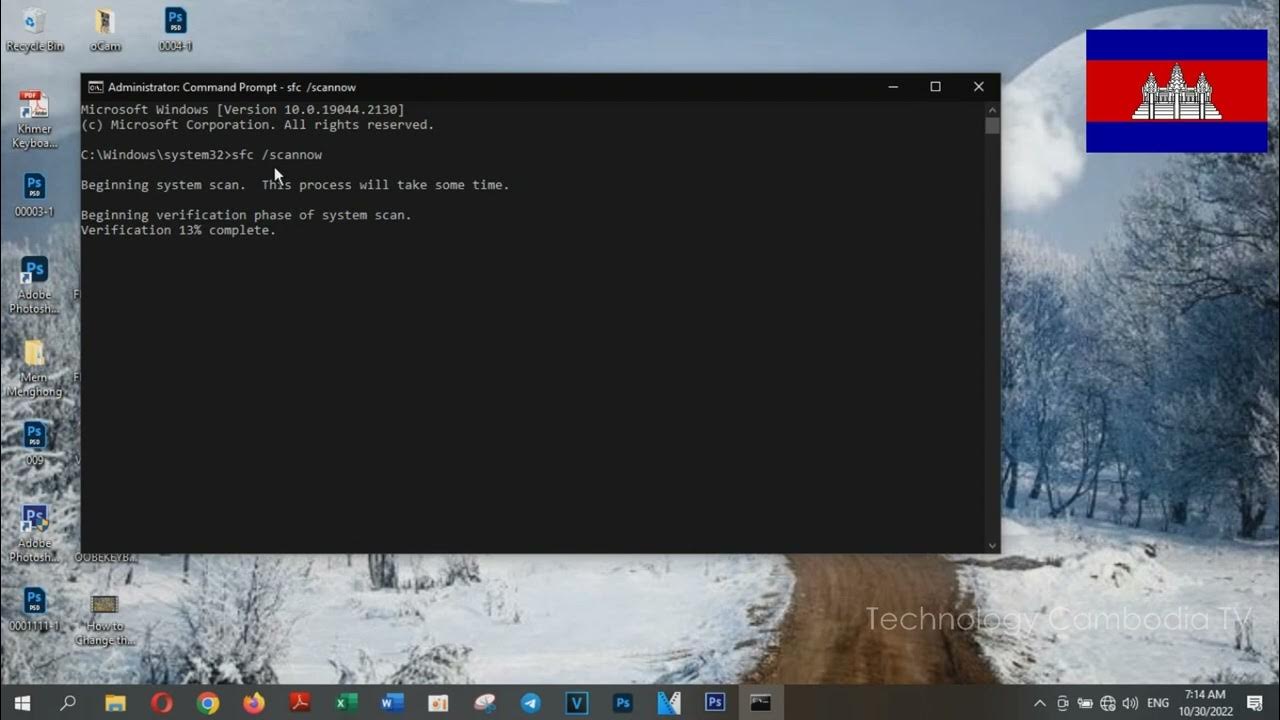1280x720 pixels.
Task: Click the Microsoft Corporation copyright line
Action: click(257, 125)
